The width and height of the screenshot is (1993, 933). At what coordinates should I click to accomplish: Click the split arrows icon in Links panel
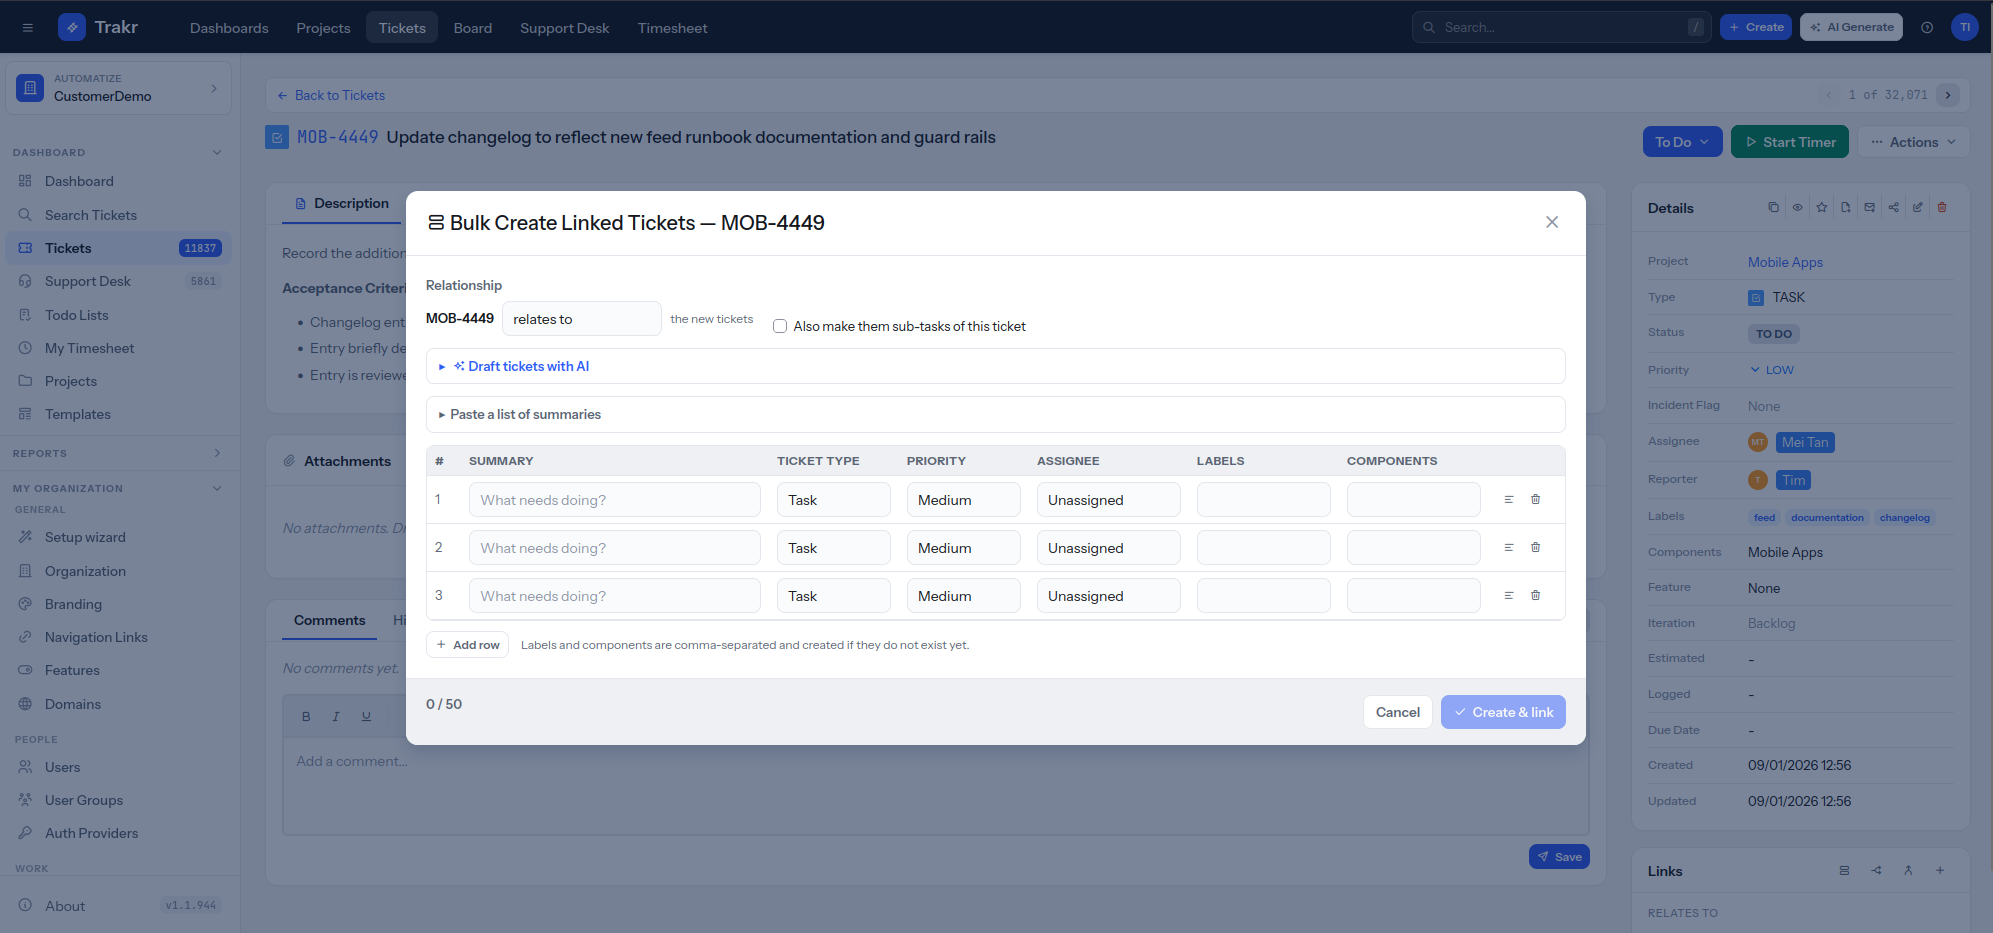click(1876, 870)
